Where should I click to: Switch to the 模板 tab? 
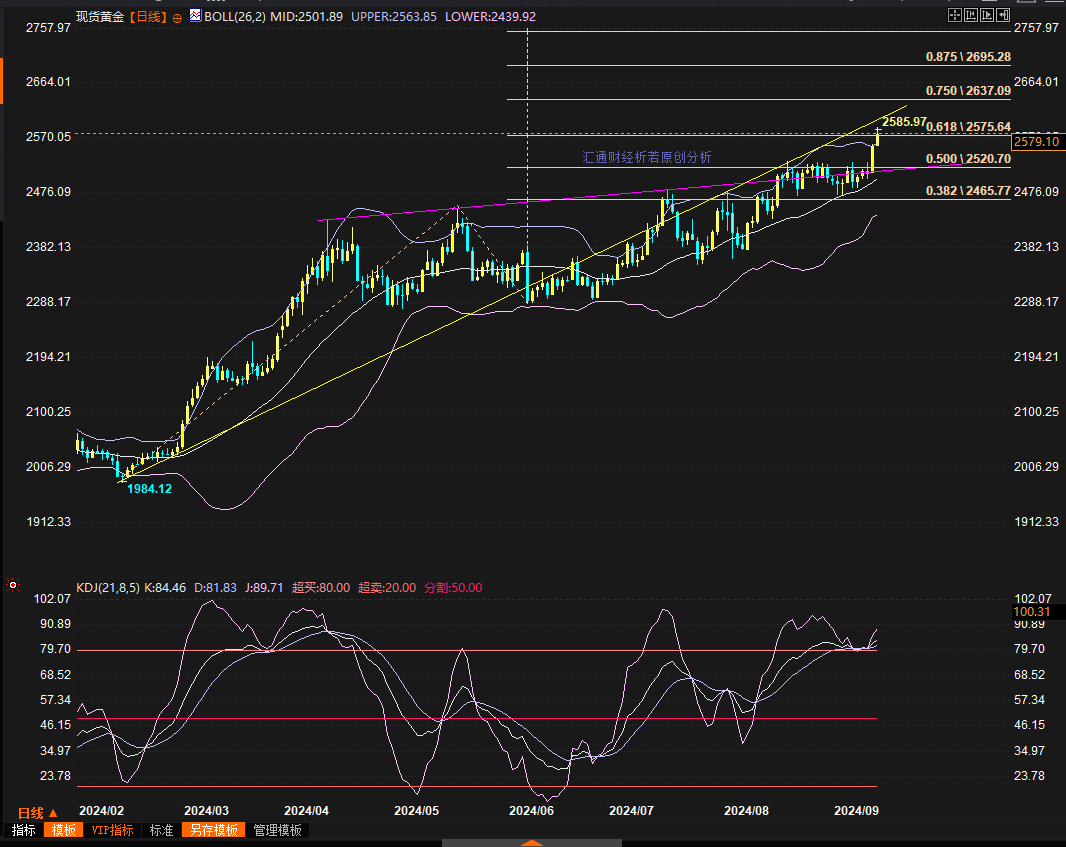(64, 830)
